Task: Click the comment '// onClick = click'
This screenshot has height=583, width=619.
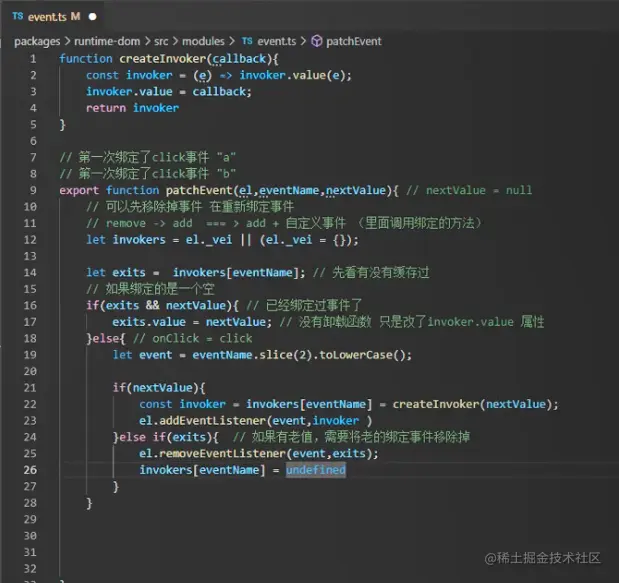Action: [x=192, y=338]
